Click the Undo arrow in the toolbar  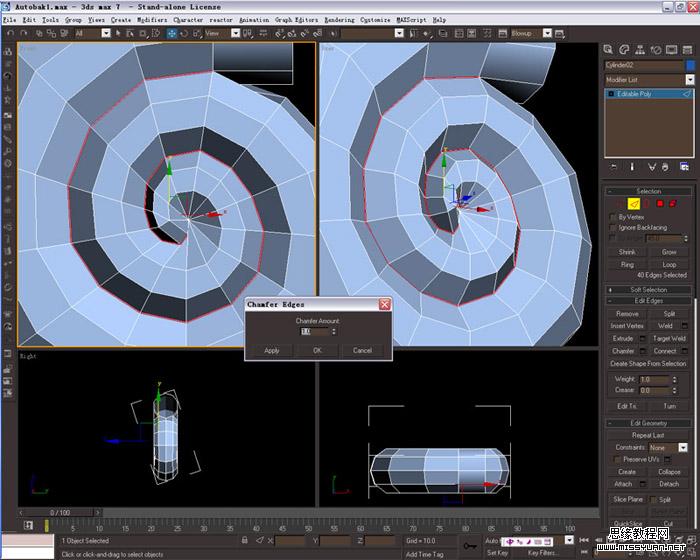click(x=11, y=33)
